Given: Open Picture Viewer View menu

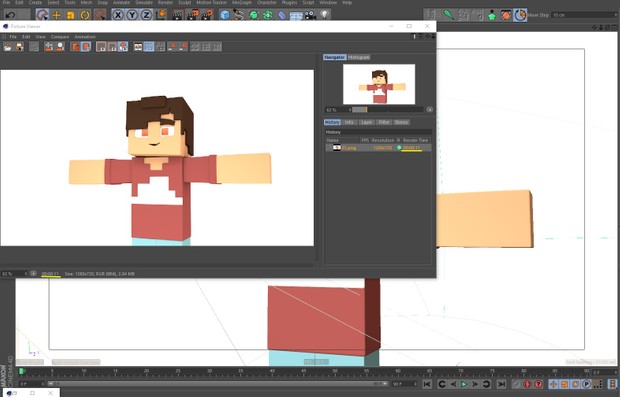Looking at the screenshot, I should point(41,37).
